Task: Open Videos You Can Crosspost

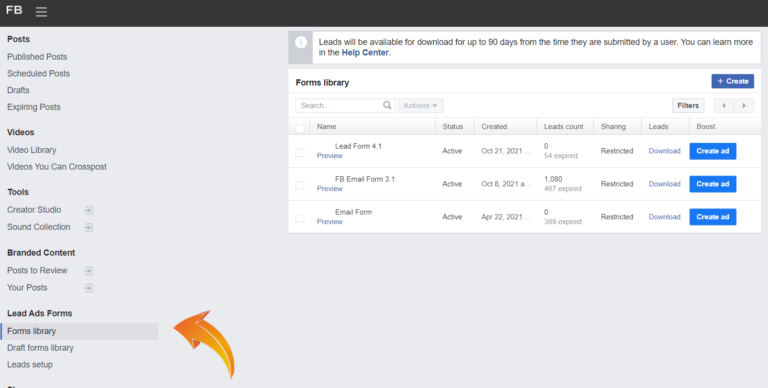Action: (x=56, y=167)
